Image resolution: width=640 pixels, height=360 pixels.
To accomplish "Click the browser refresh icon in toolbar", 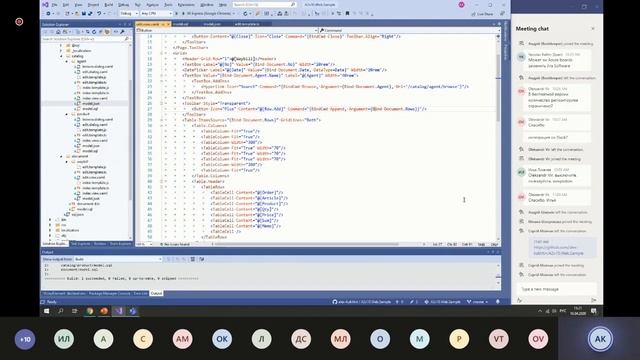I will point(245,13).
